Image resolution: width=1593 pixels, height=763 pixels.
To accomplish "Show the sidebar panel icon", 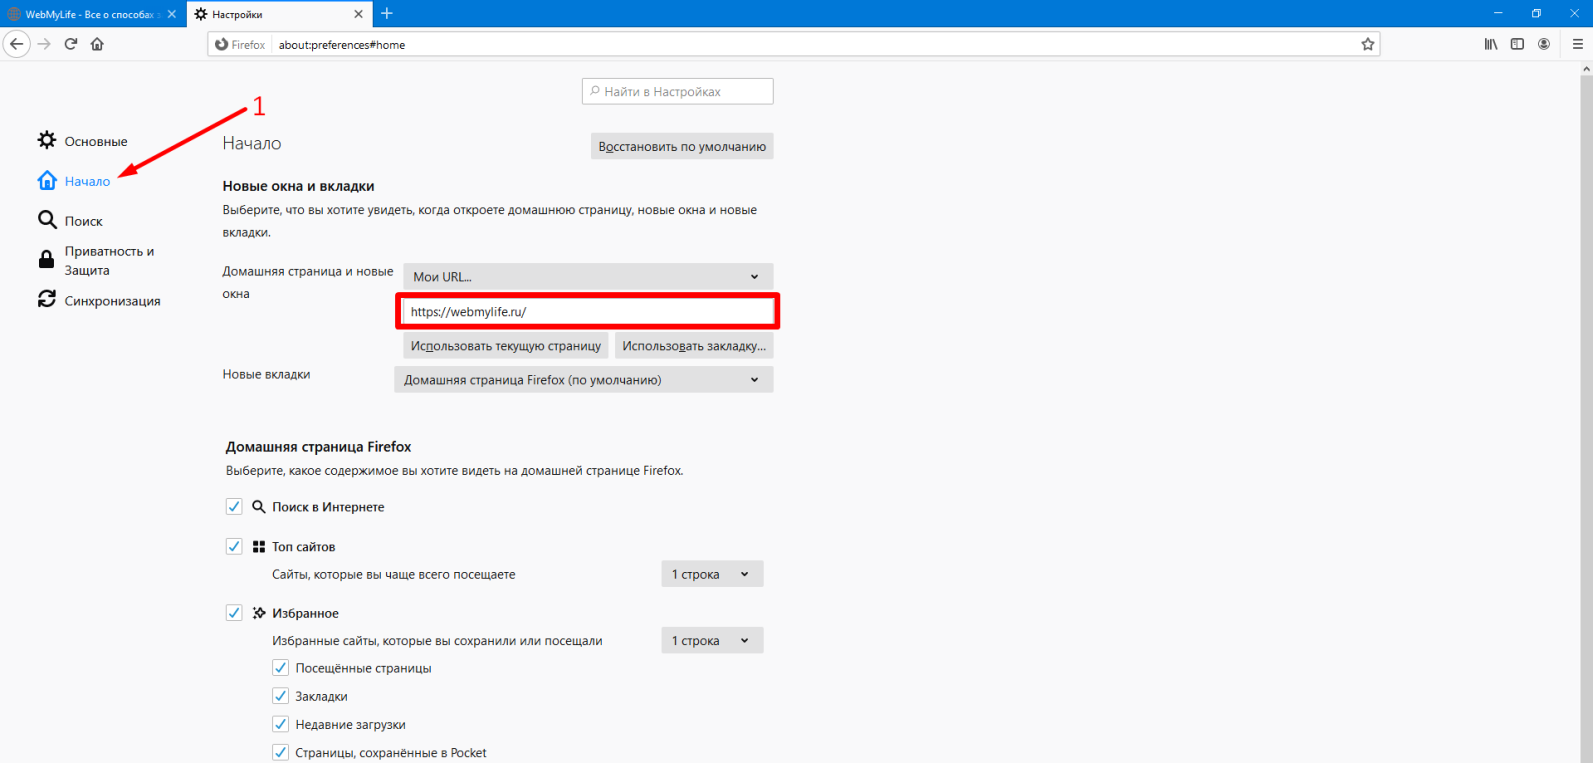I will (x=1517, y=44).
